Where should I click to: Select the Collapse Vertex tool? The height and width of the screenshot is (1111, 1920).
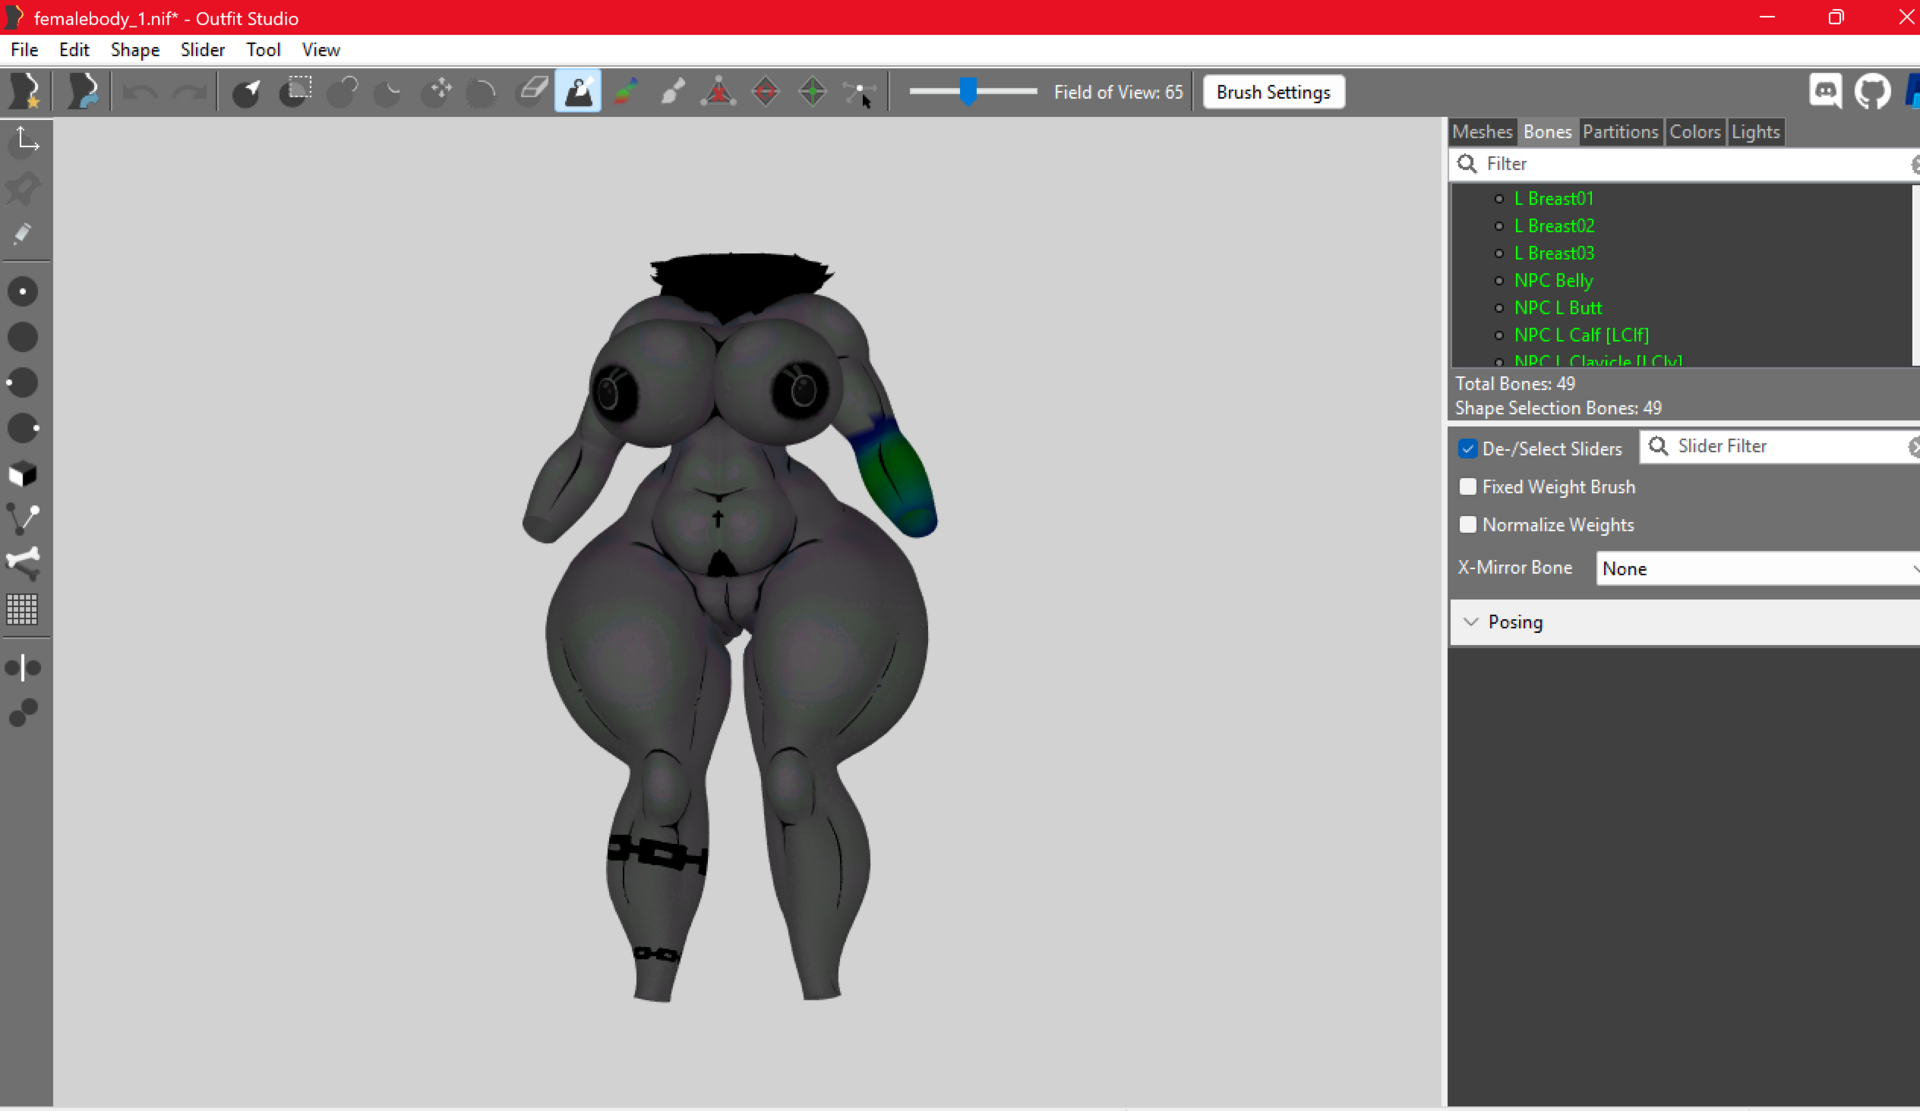coord(718,92)
